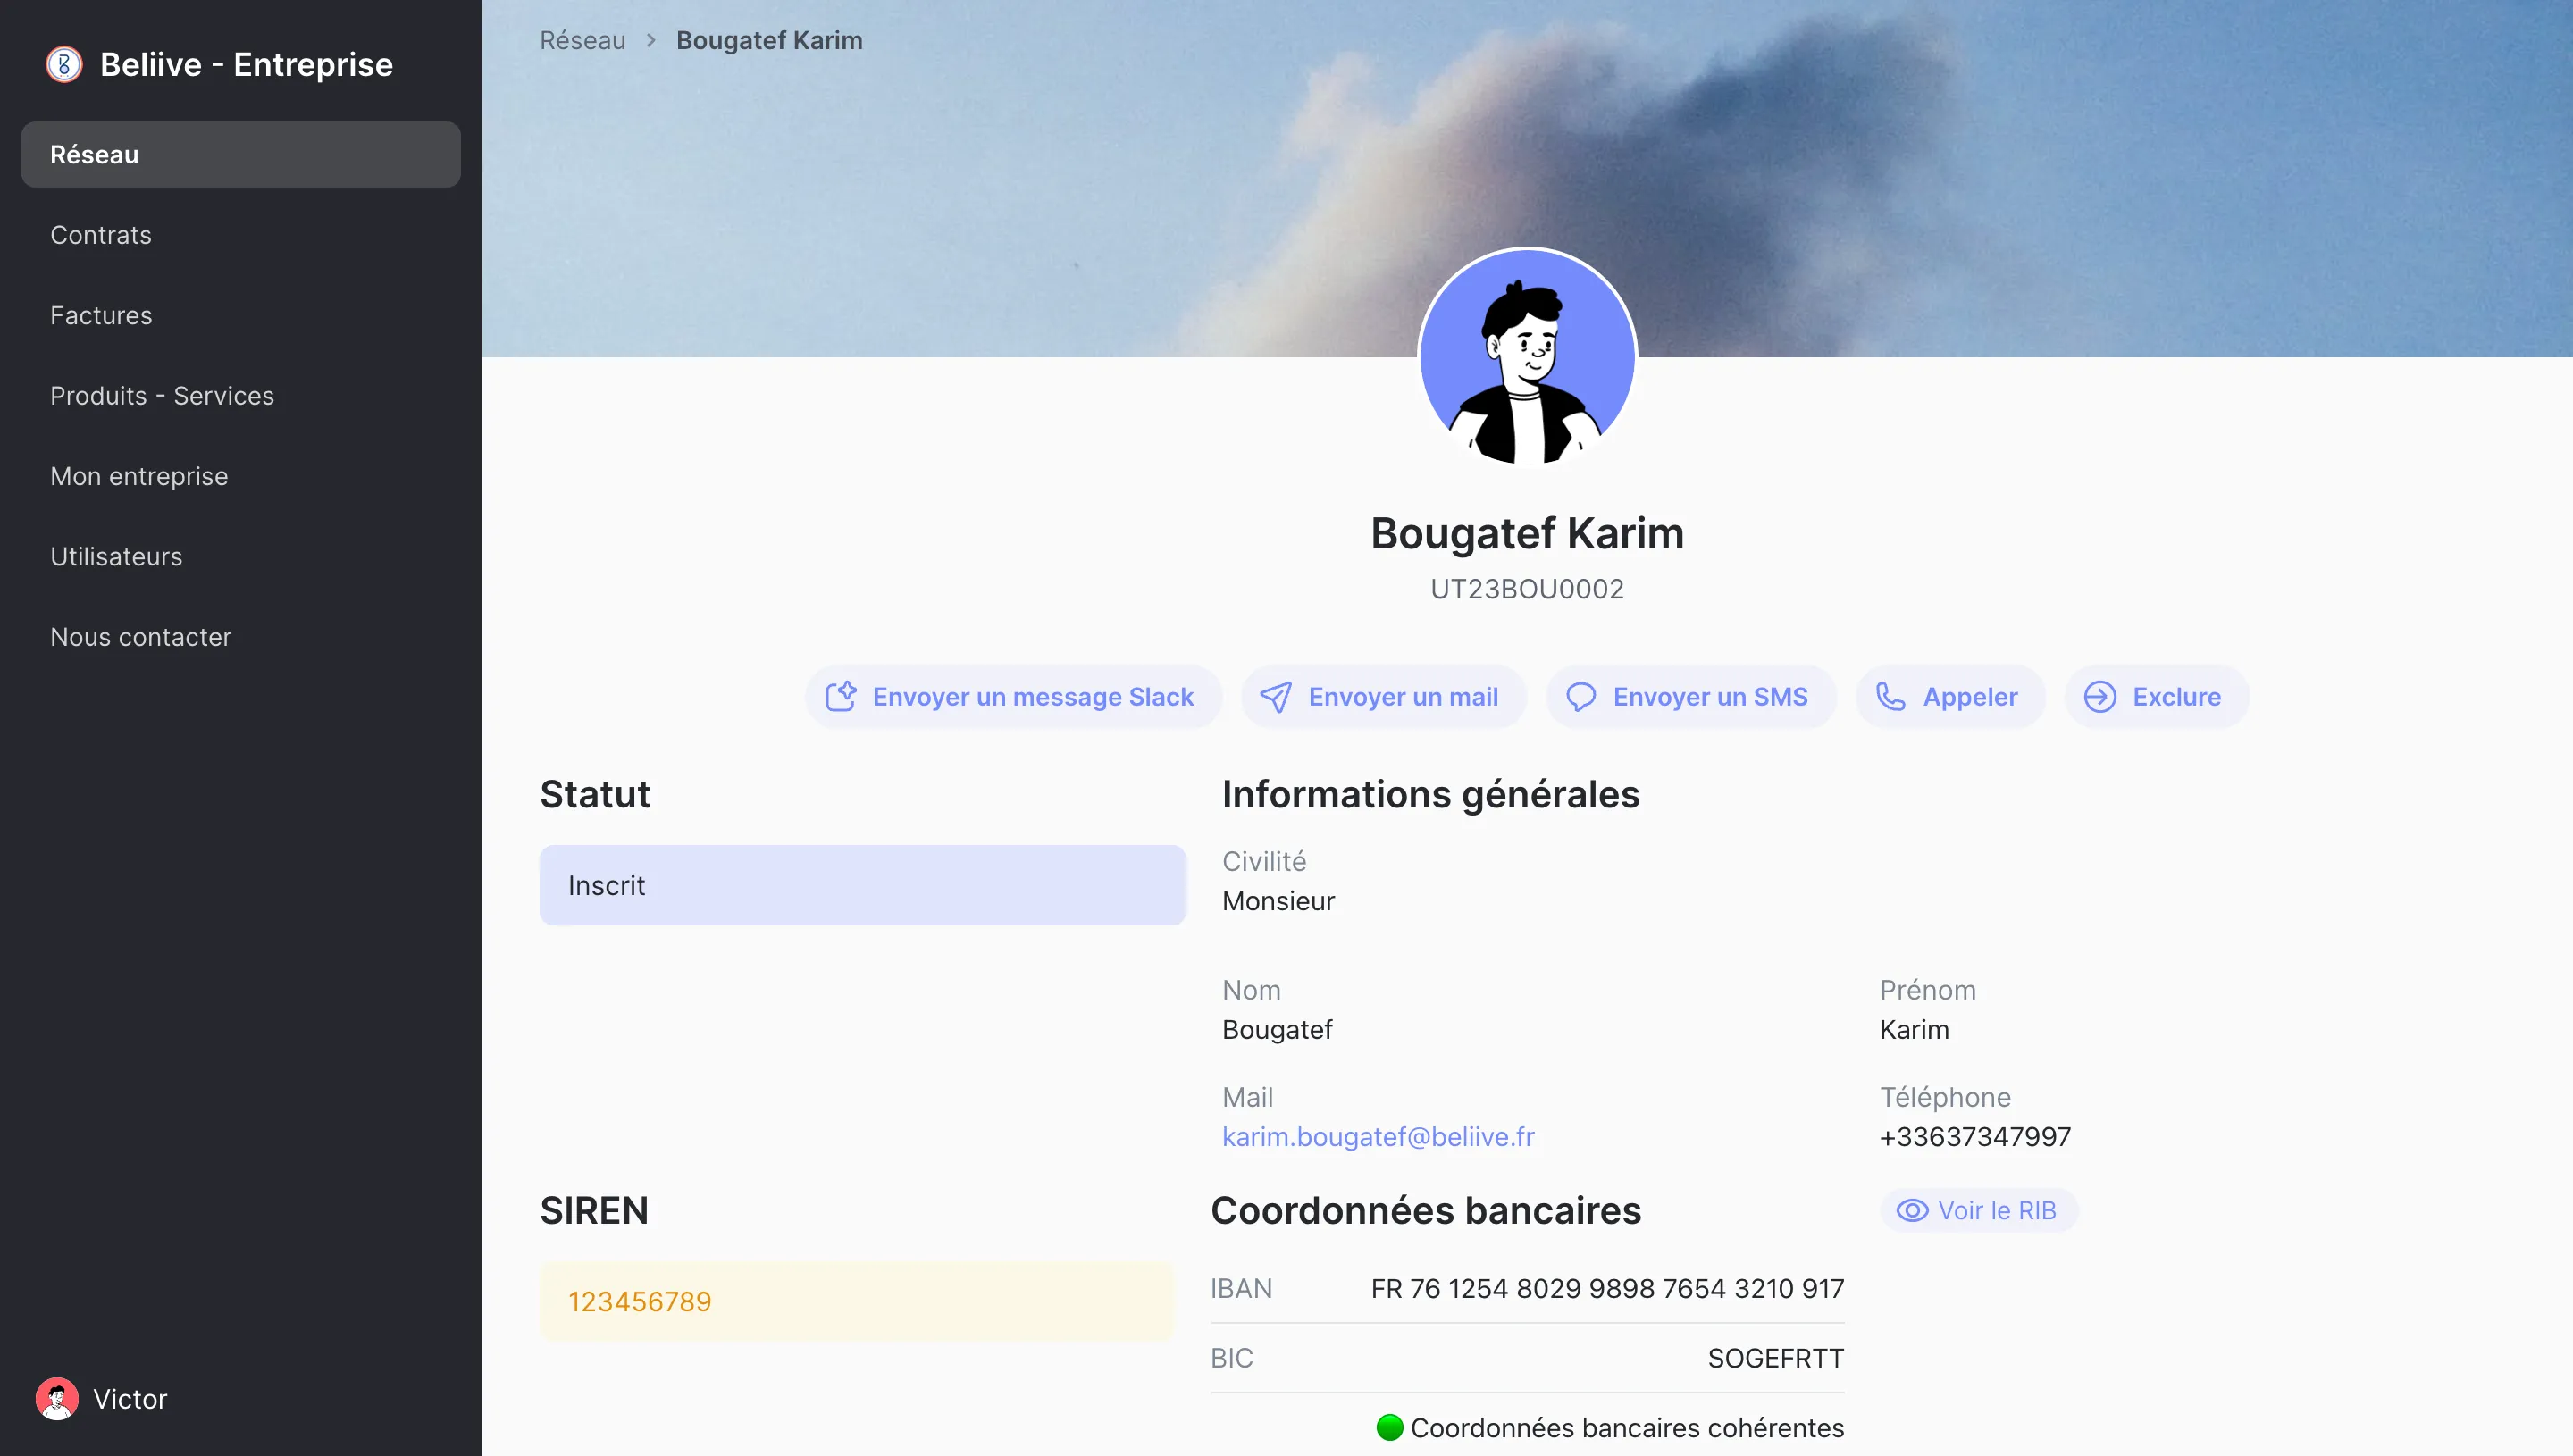Click the Beliive logo icon
The image size is (2573, 1456).
click(64, 65)
